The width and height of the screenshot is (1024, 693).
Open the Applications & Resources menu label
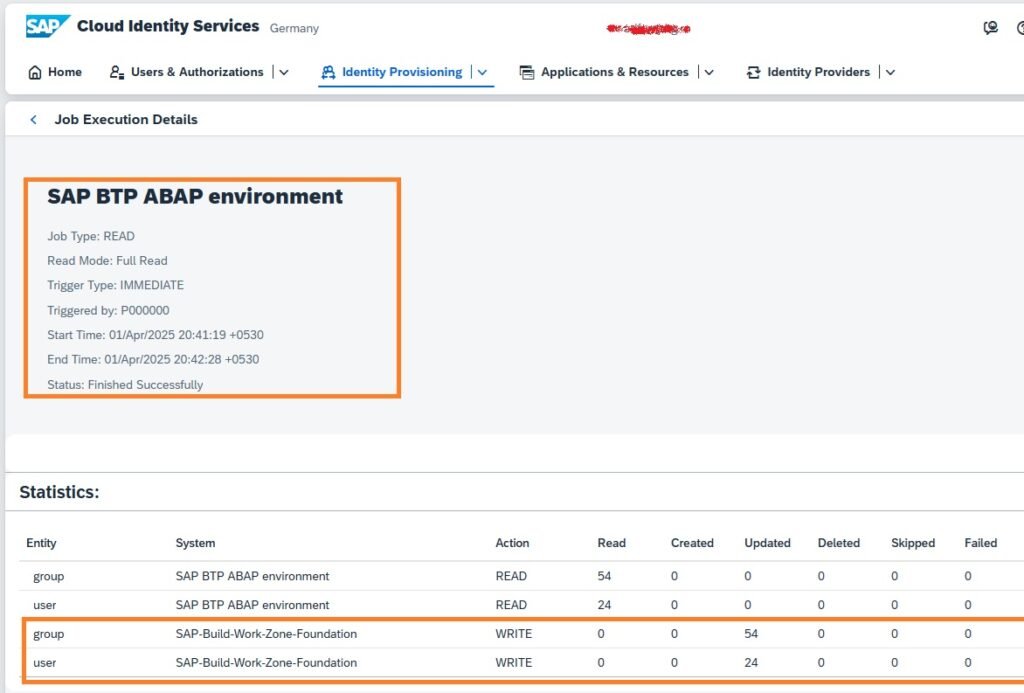click(614, 73)
